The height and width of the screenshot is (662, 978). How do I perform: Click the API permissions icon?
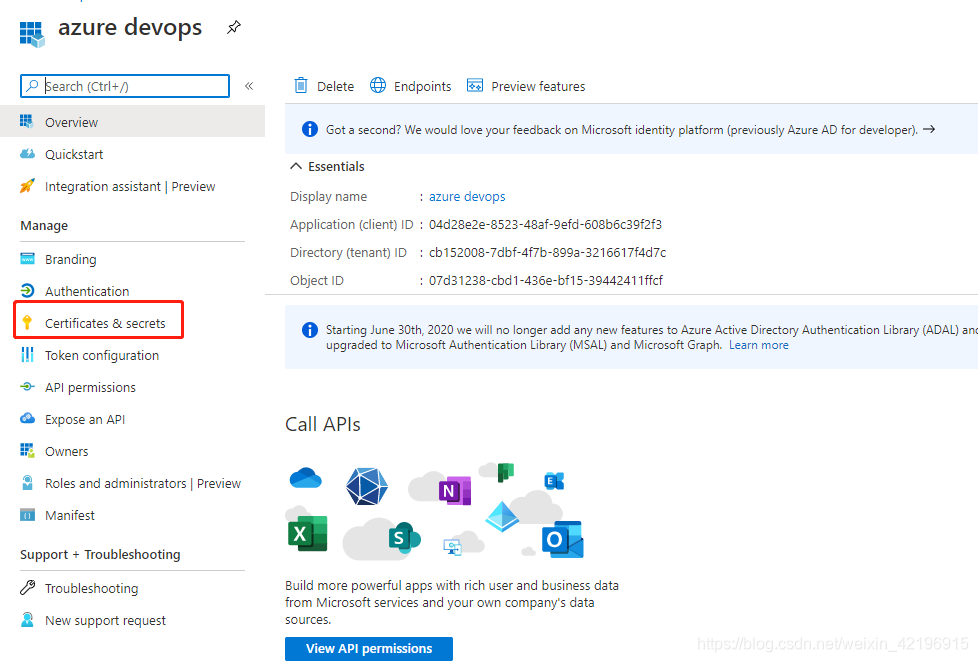[27, 387]
